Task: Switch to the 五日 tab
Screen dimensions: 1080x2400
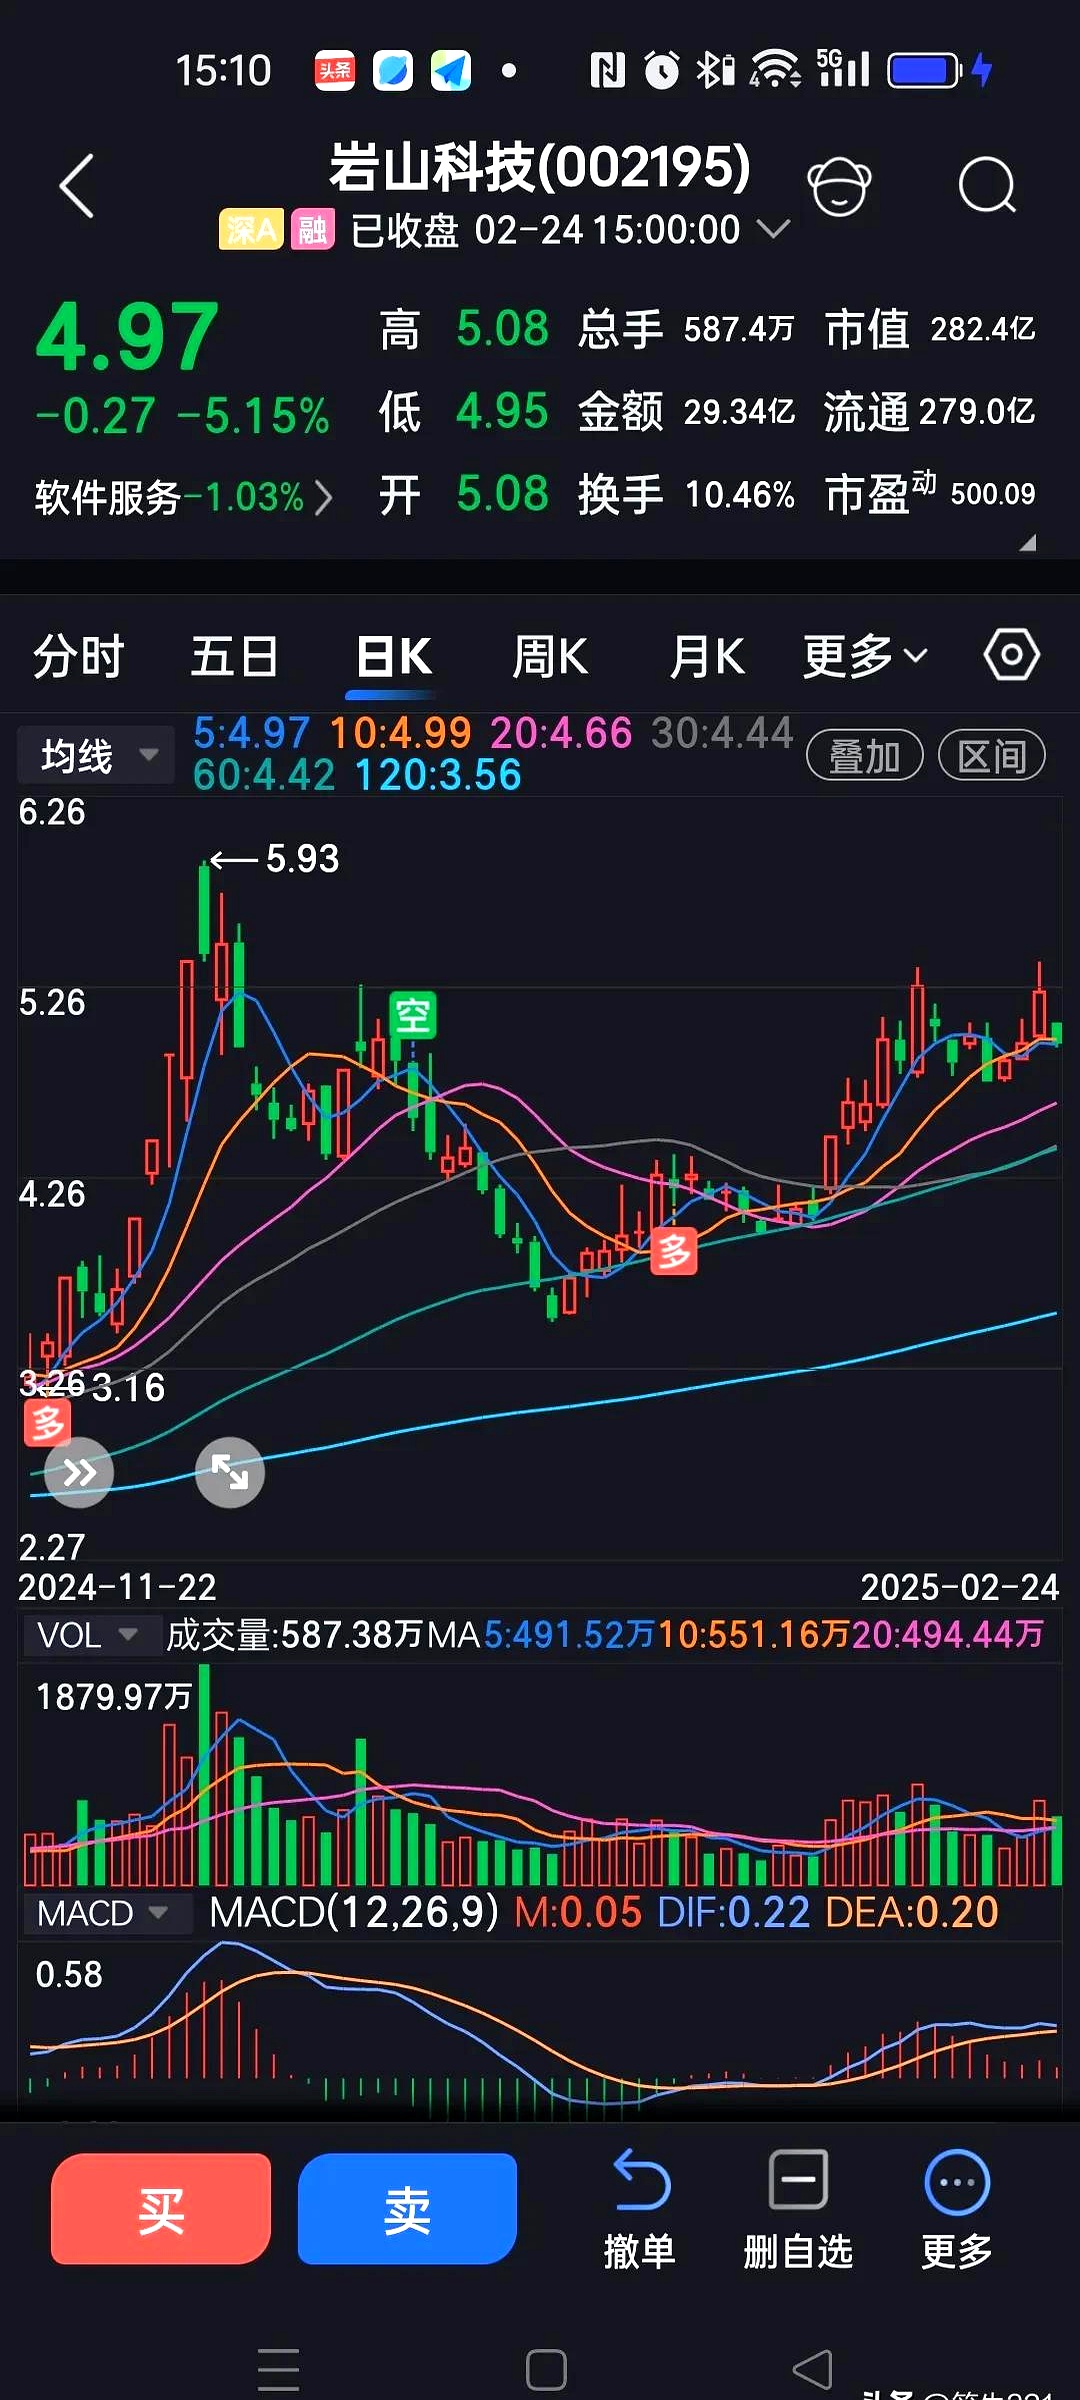Action: coord(235,657)
